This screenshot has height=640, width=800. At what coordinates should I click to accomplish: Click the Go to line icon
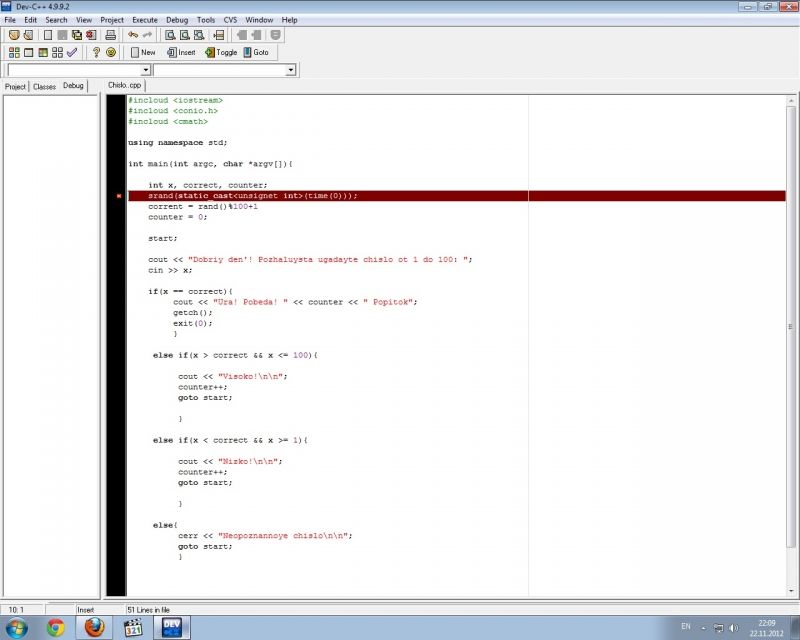point(219,35)
